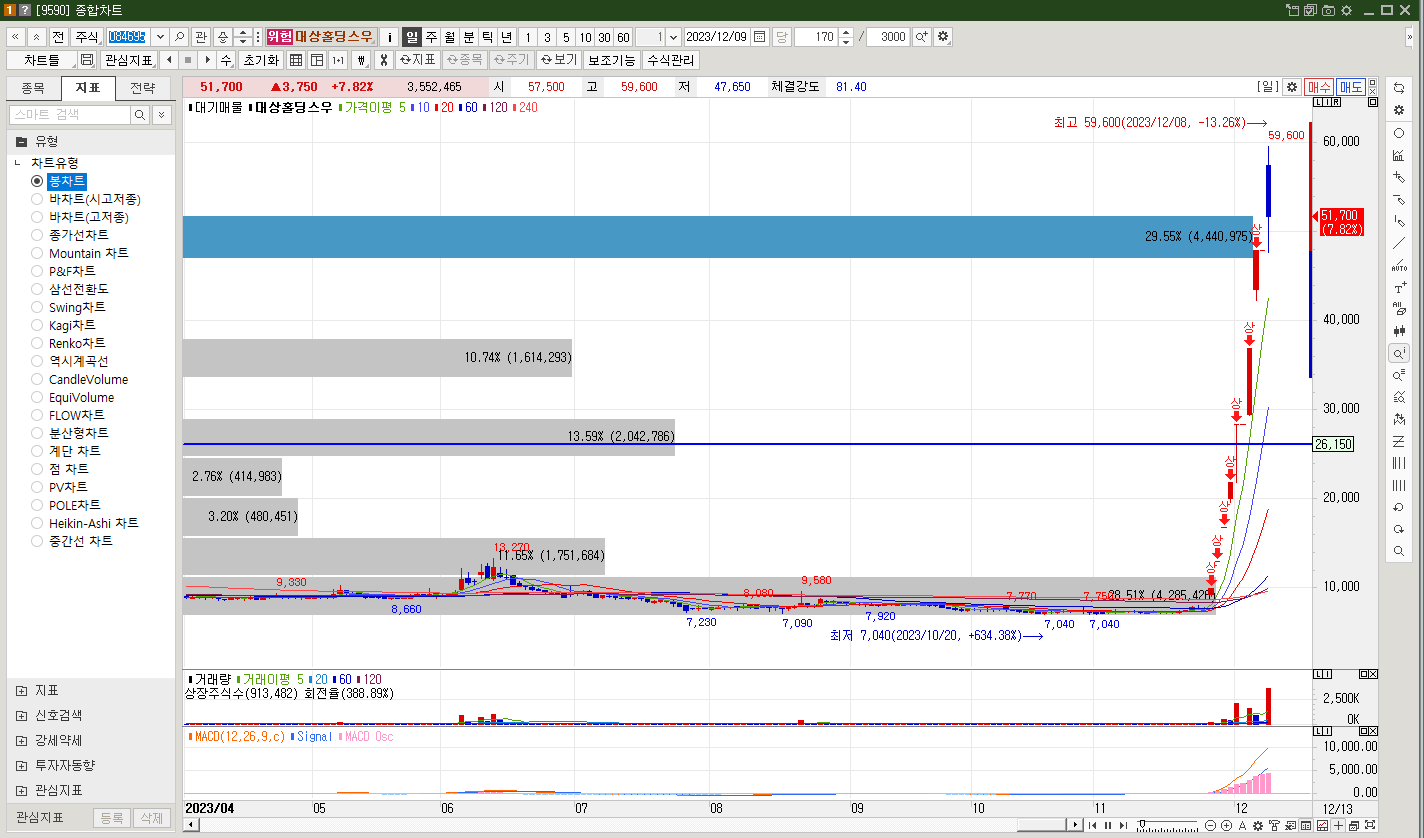Click the highlighted magnifier tool in right strip

[x=1399, y=353]
